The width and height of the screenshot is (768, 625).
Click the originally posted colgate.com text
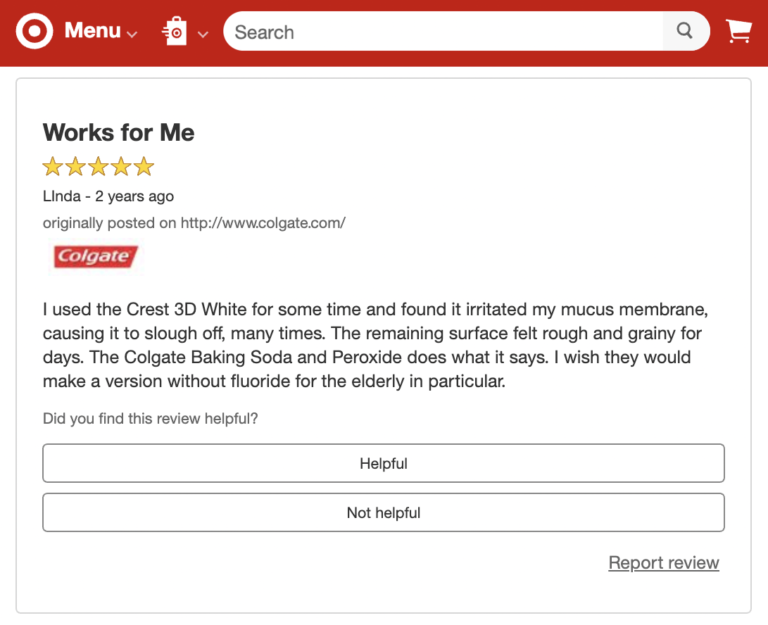[194, 223]
